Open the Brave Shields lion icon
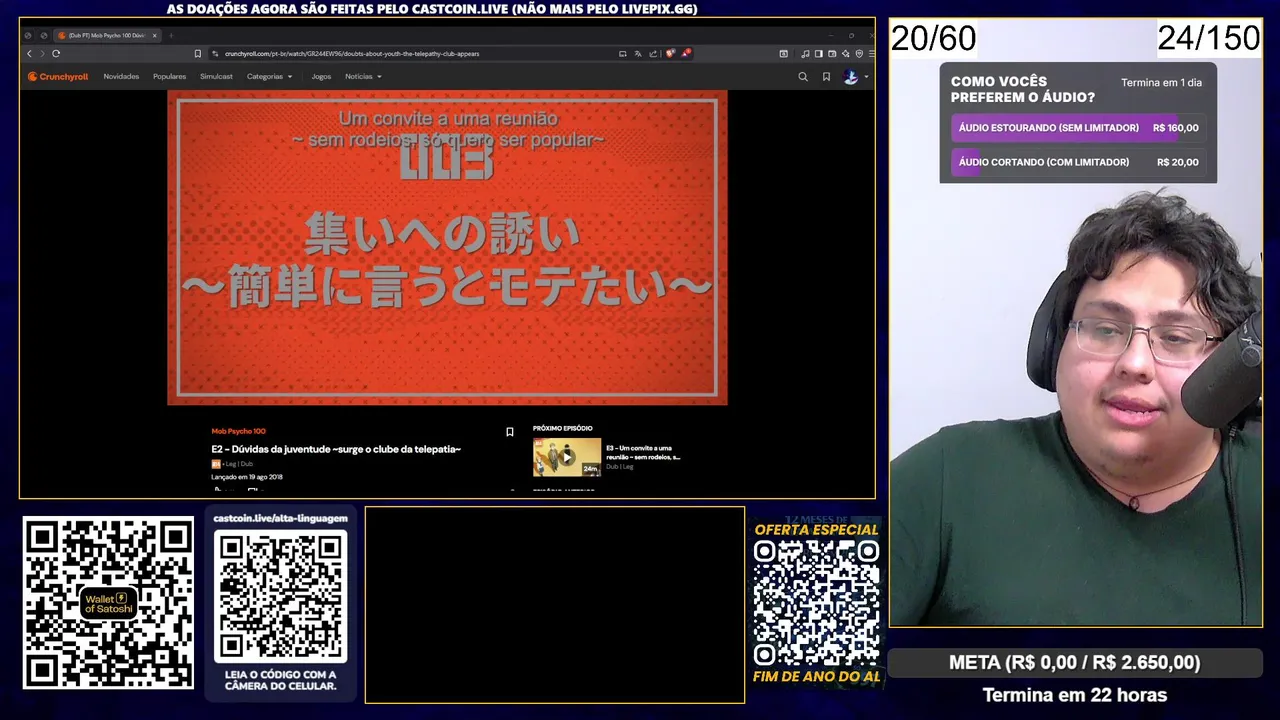The image size is (1280, 720). coord(670,53)
